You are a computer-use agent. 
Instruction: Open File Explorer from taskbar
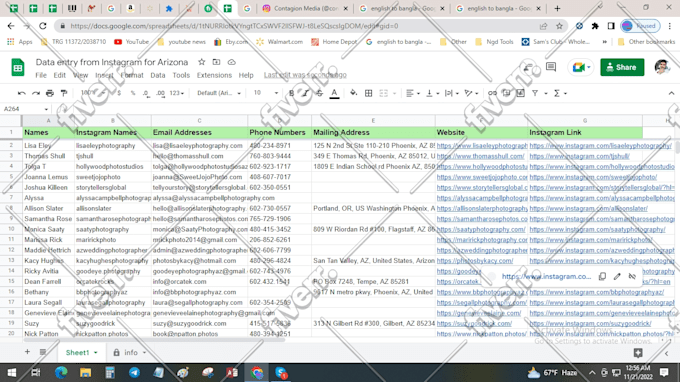tap(85, 372)
